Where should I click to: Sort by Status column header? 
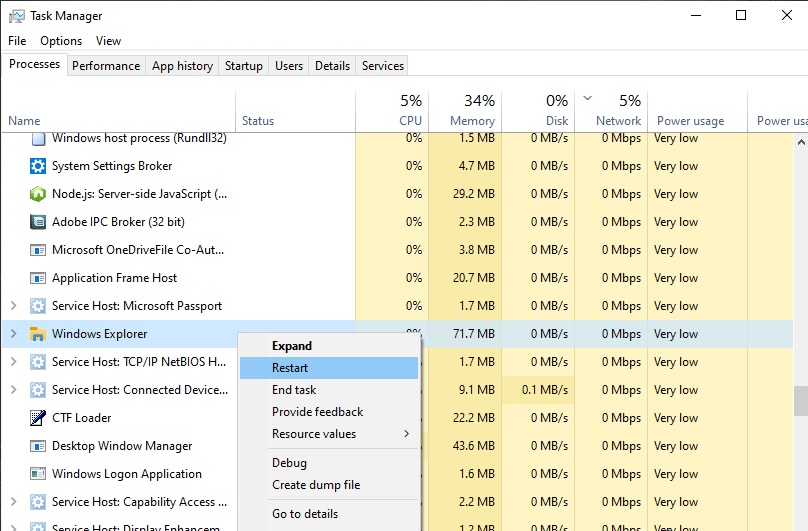pos(295,112)
